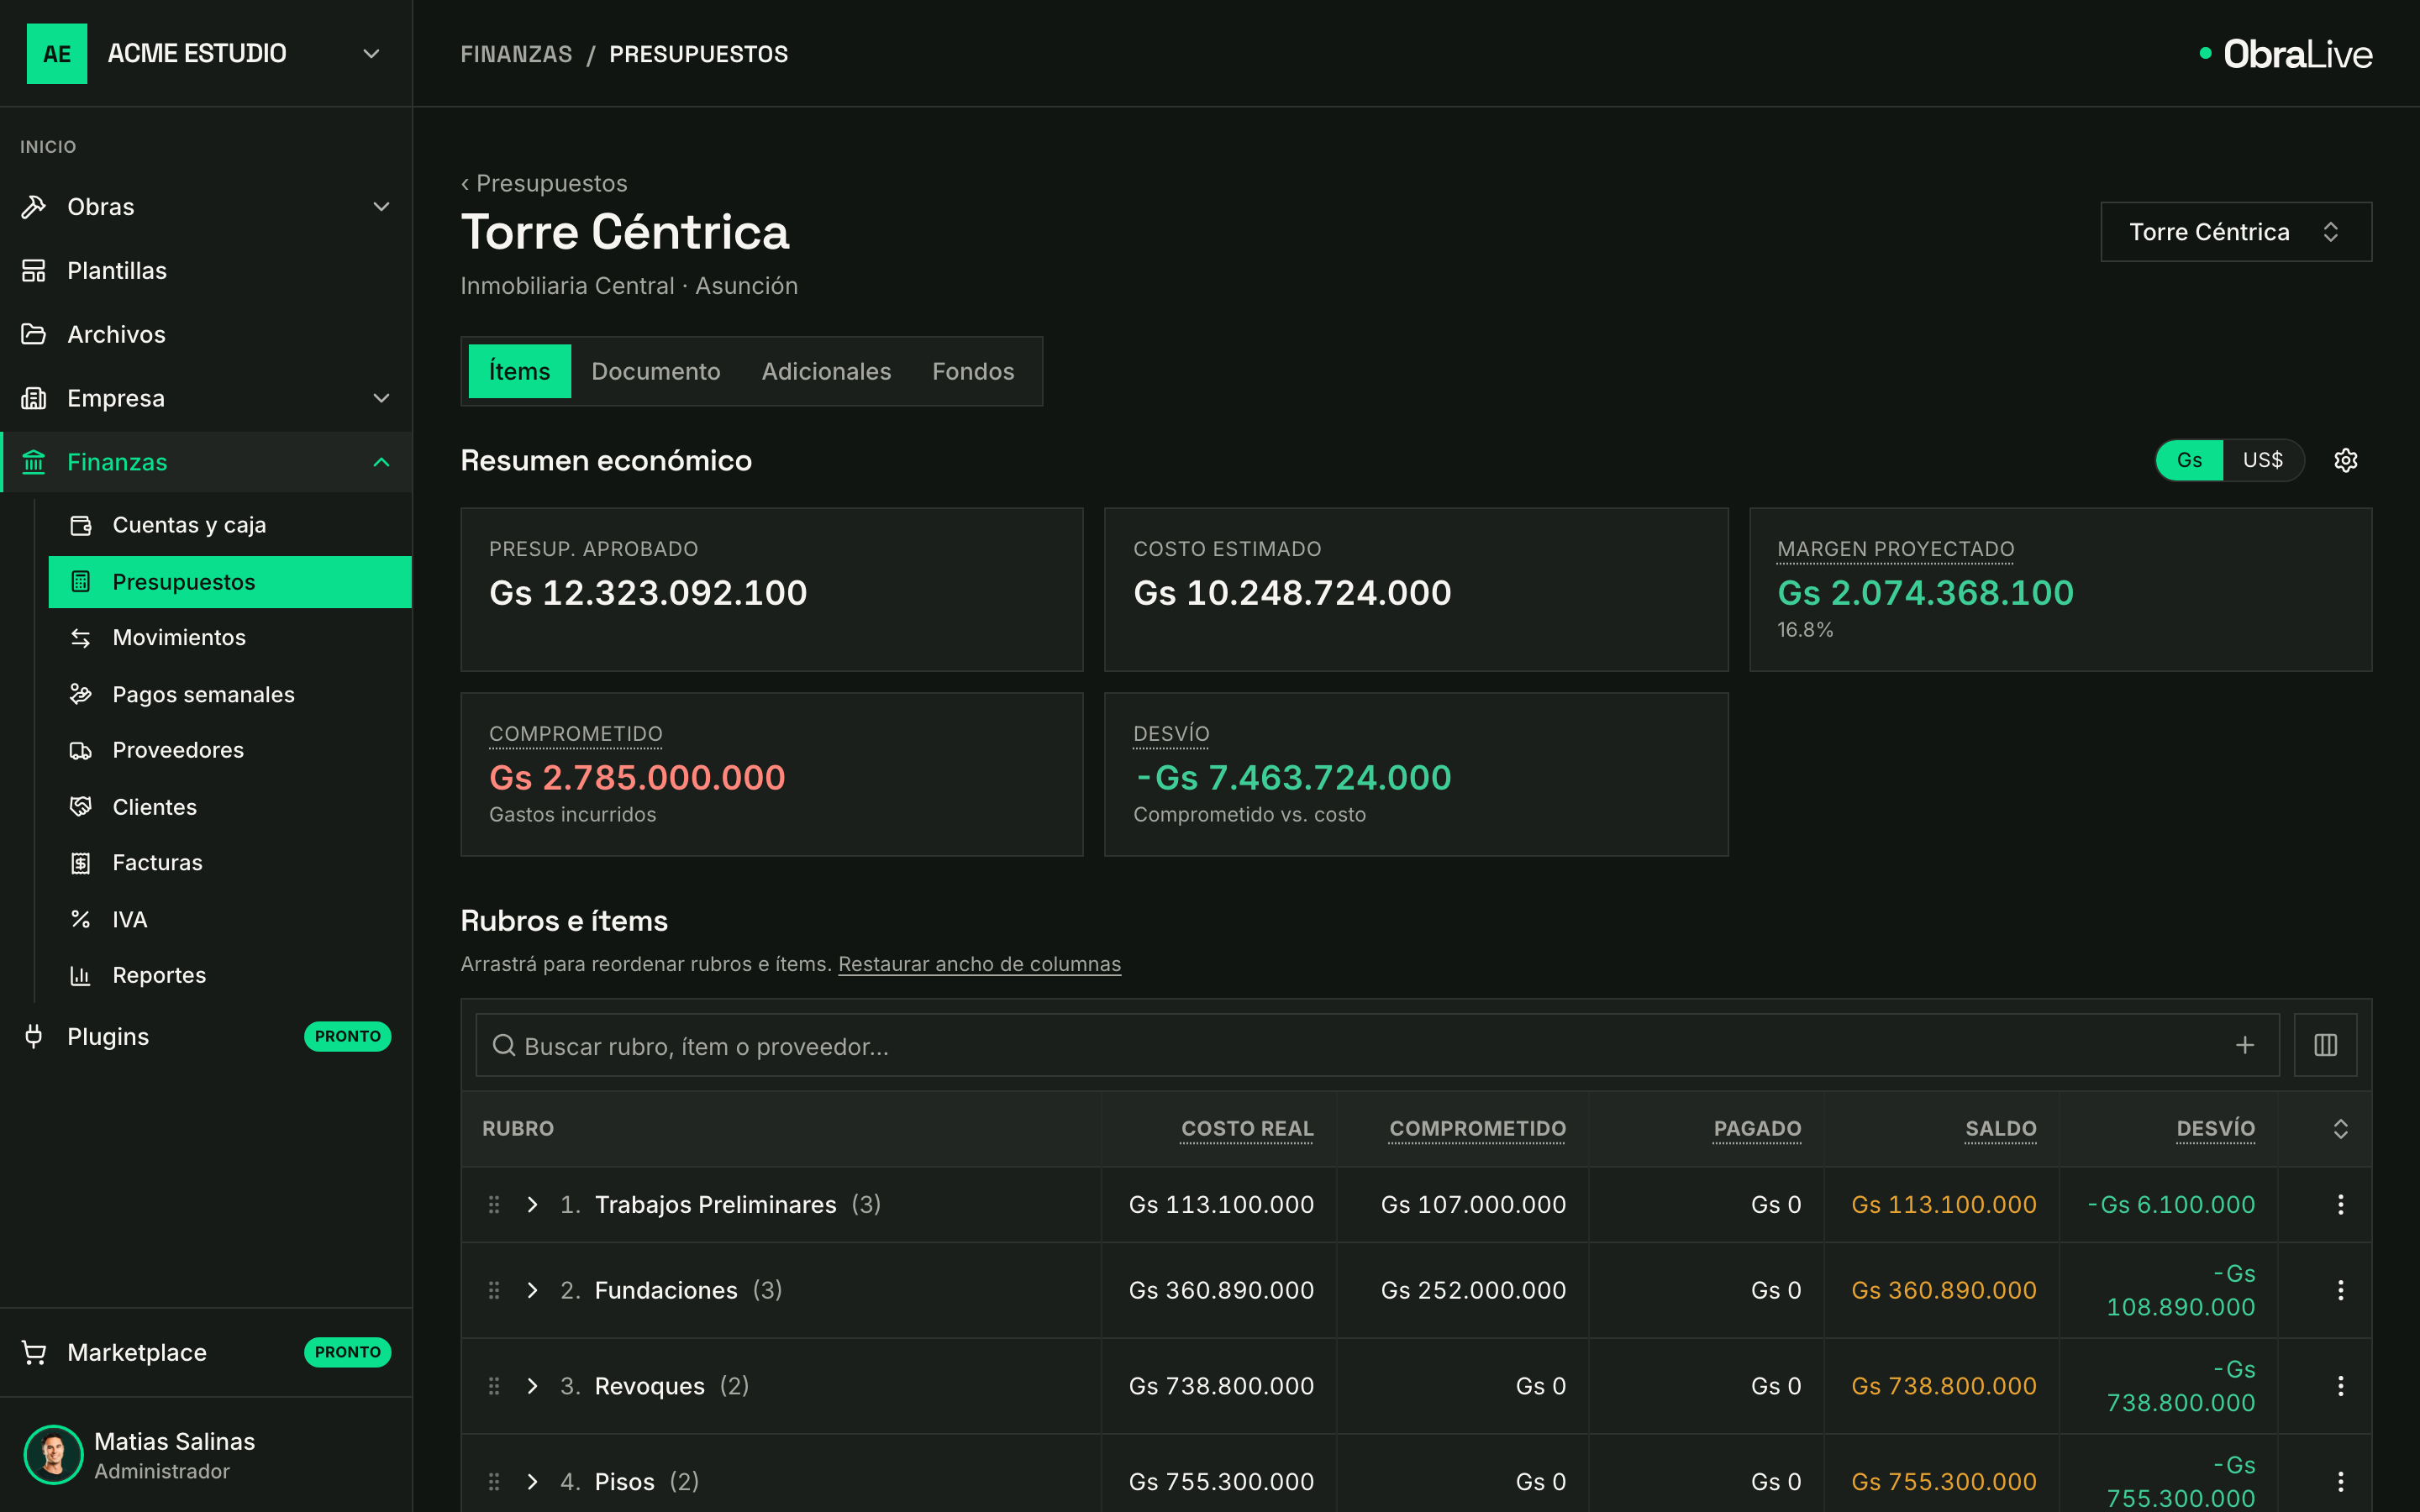
Task: Switch currency to US$
Action: (2262, 460)
